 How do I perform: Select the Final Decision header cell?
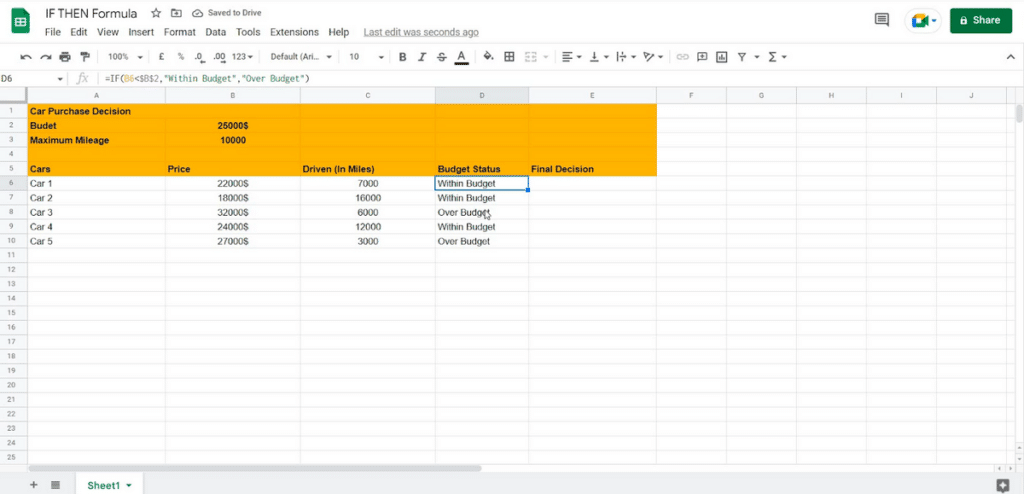[592, 169]
